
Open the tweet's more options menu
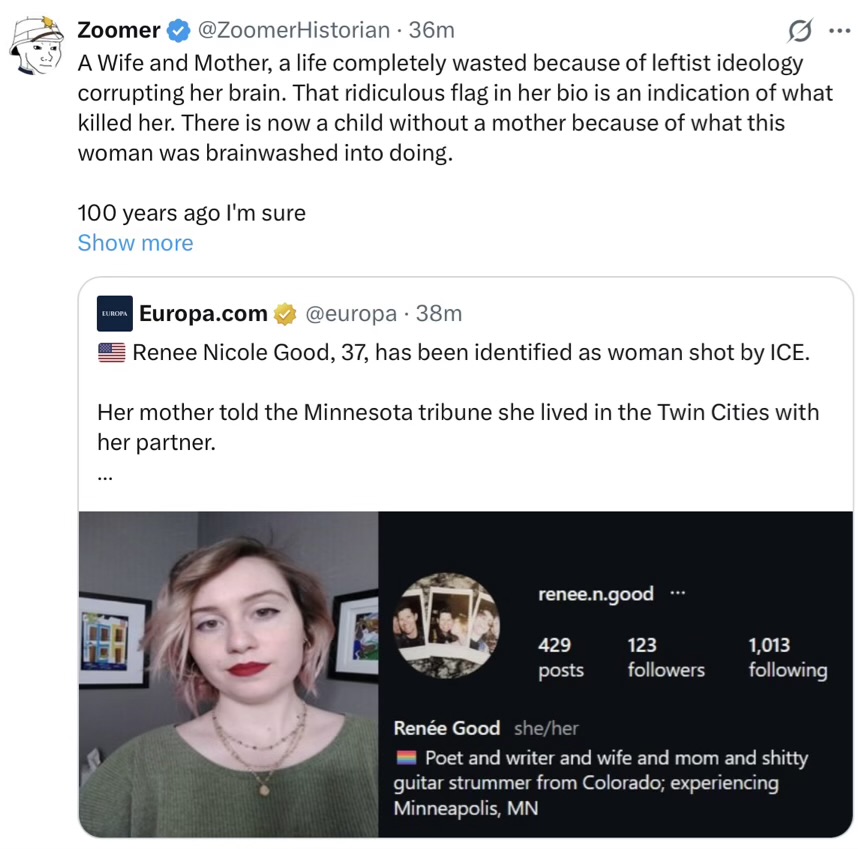tap(837, 31)
